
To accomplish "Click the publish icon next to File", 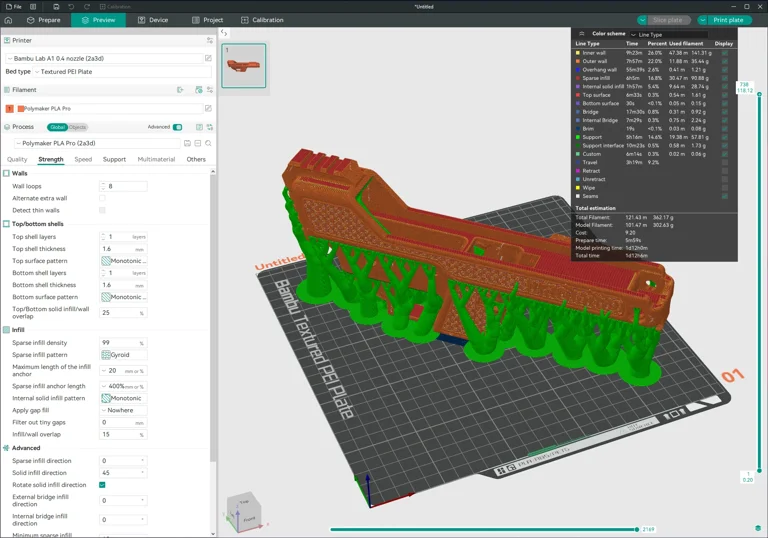I will click(x=33, y=7).
